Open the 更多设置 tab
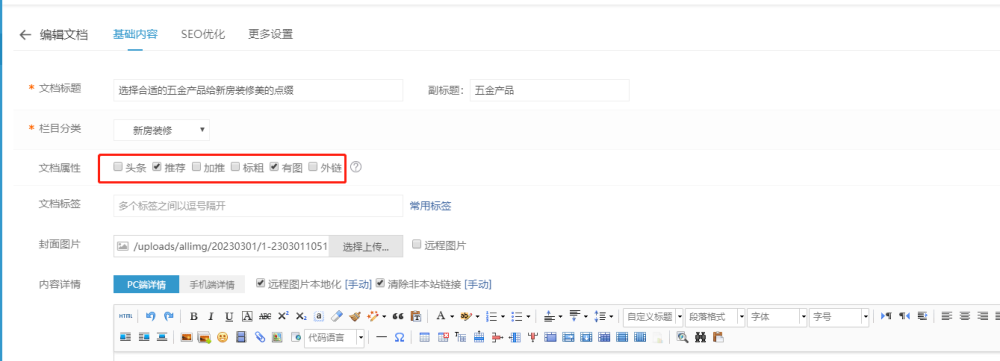Screen dimensions: 1000x361 pyautogui.click(x=270, y=34)
